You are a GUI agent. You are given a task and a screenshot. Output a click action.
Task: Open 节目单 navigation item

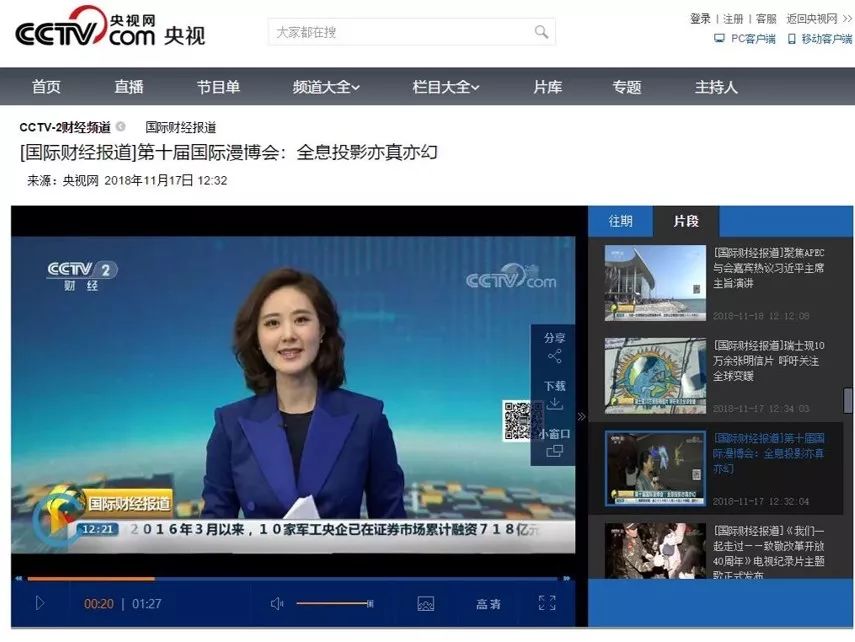[218, 87]
